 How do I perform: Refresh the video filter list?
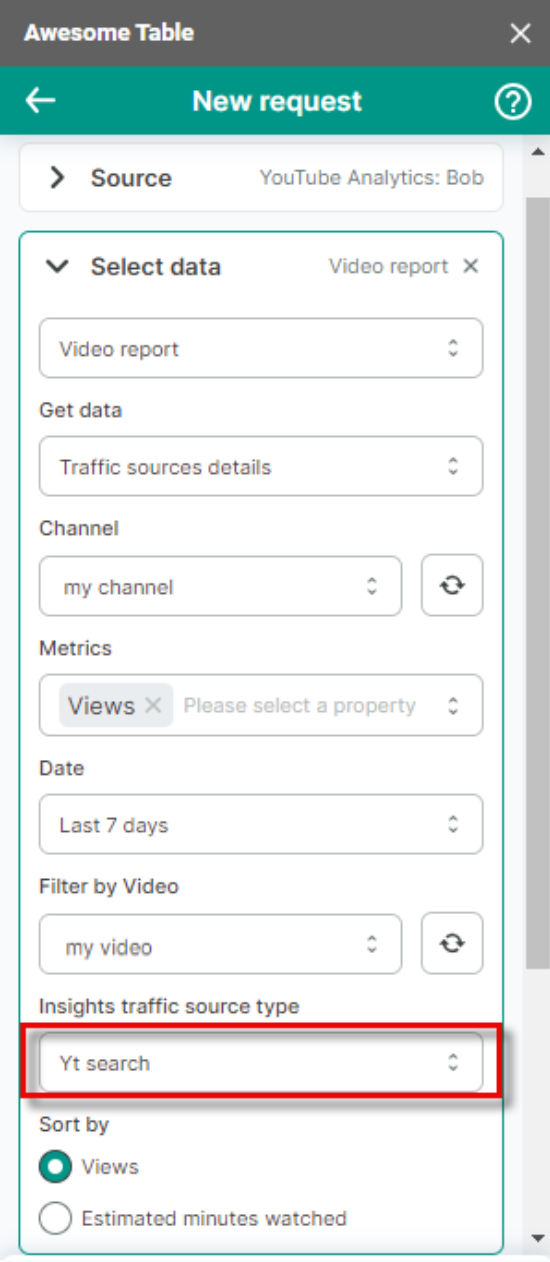click(x=452, y=944)
